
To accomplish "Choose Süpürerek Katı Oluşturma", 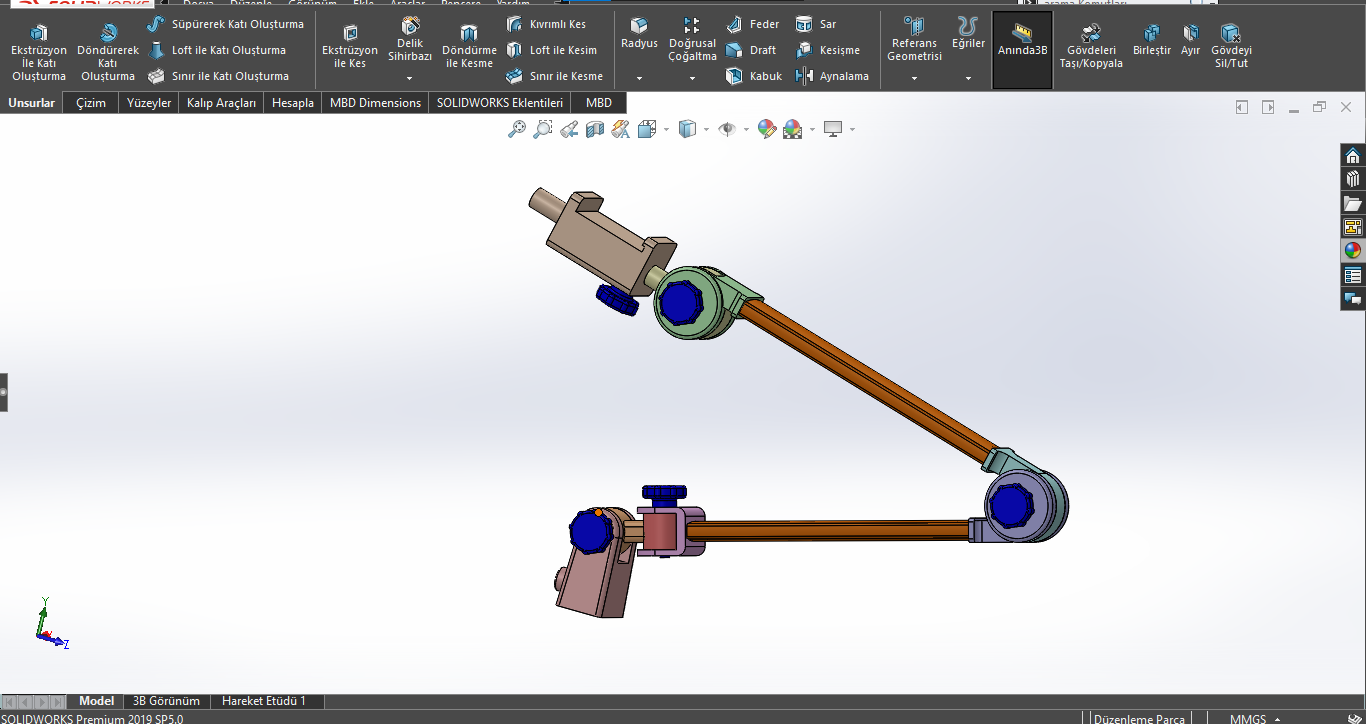I will [225, 24].
